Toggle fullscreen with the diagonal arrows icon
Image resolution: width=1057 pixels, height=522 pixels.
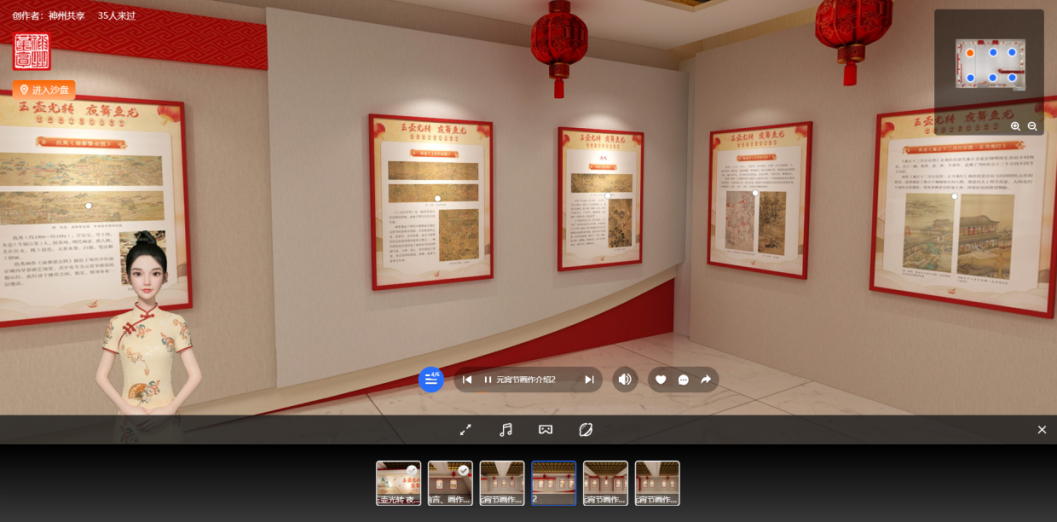point(465,430)
